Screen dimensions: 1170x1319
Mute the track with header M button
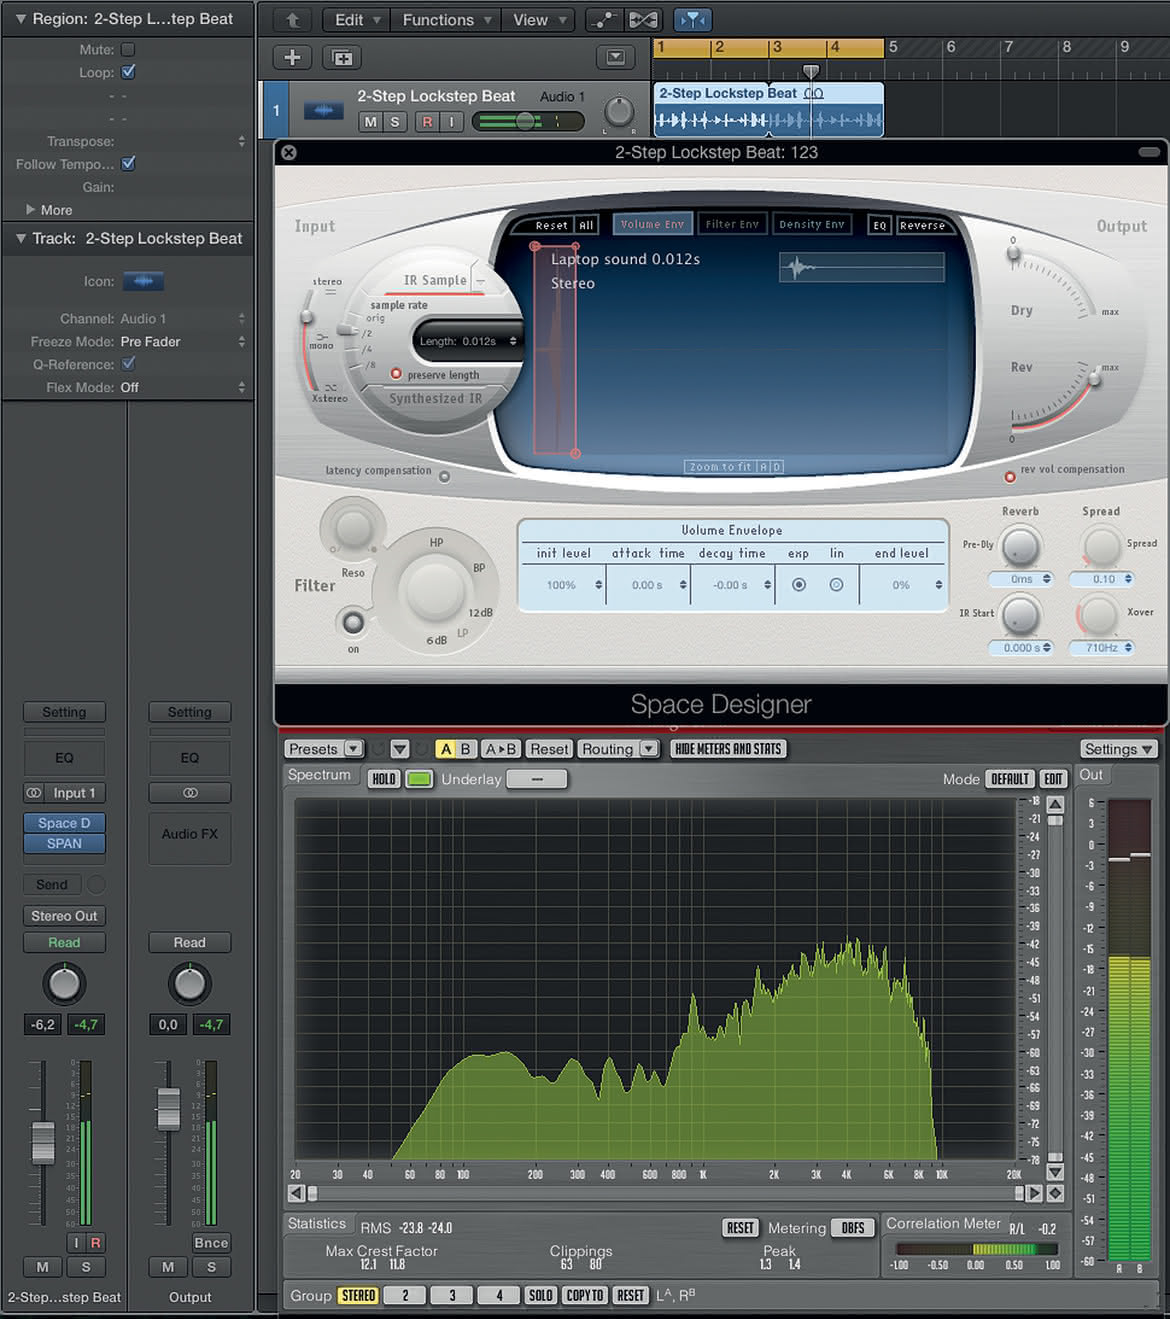point(370,122)
